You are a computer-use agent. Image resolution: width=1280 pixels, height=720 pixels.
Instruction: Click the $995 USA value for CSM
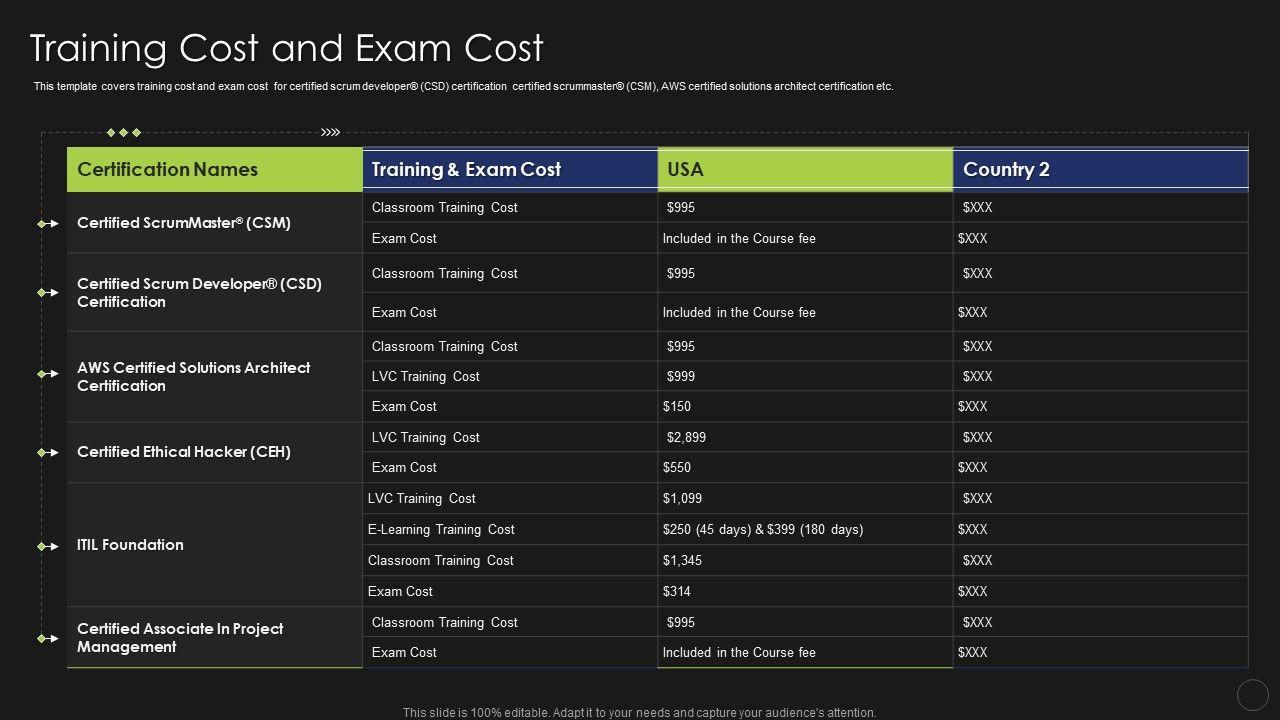click(681, 207)
